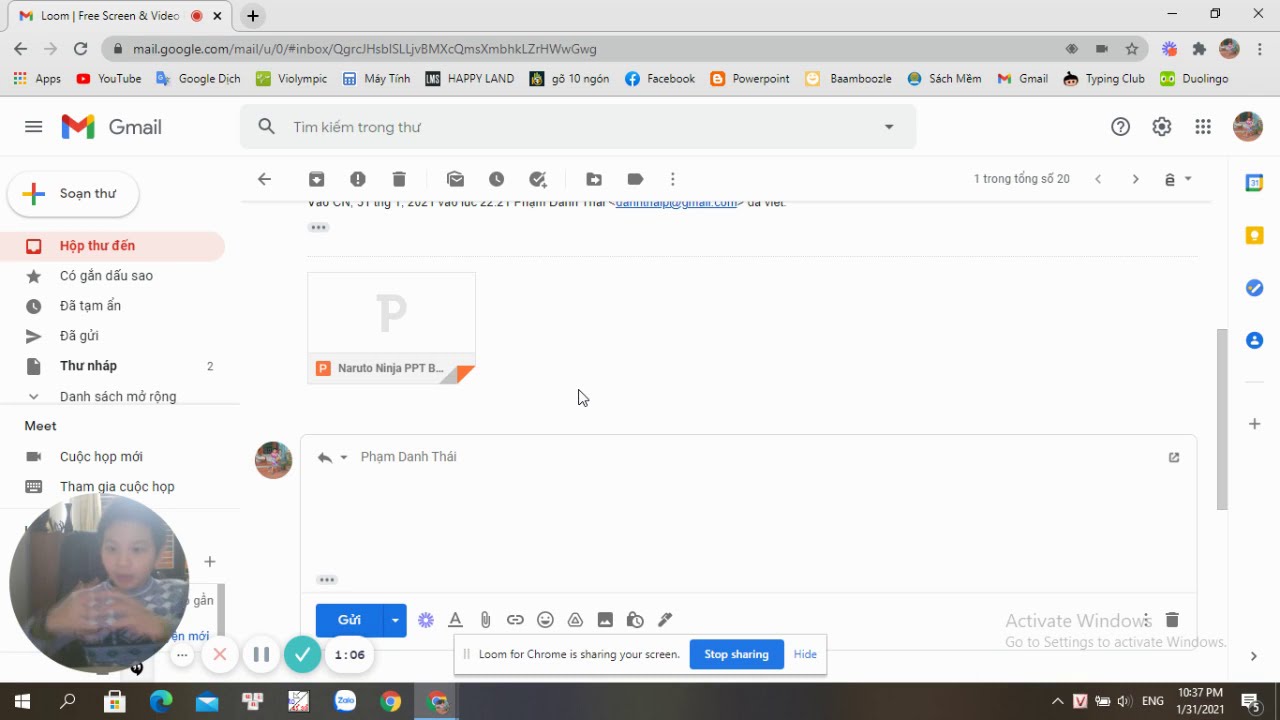1280x720 pixels.
Task: Open reply type dropdown arrow
Action: point(343,457)
